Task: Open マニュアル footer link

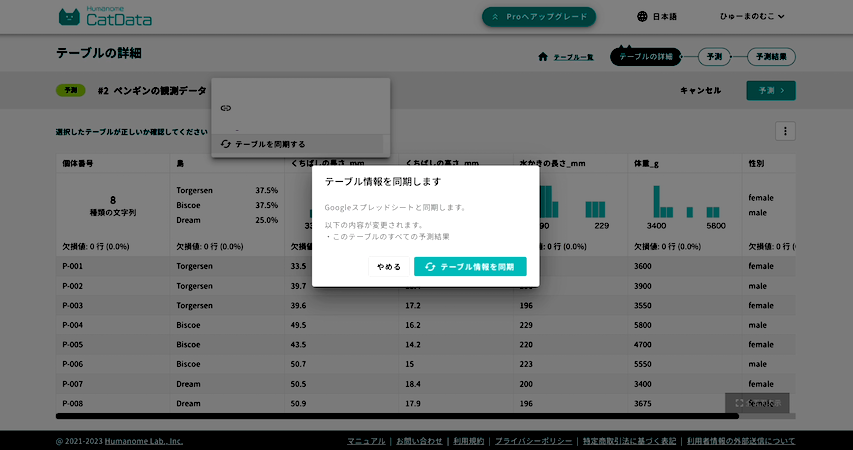Action: 366,441
